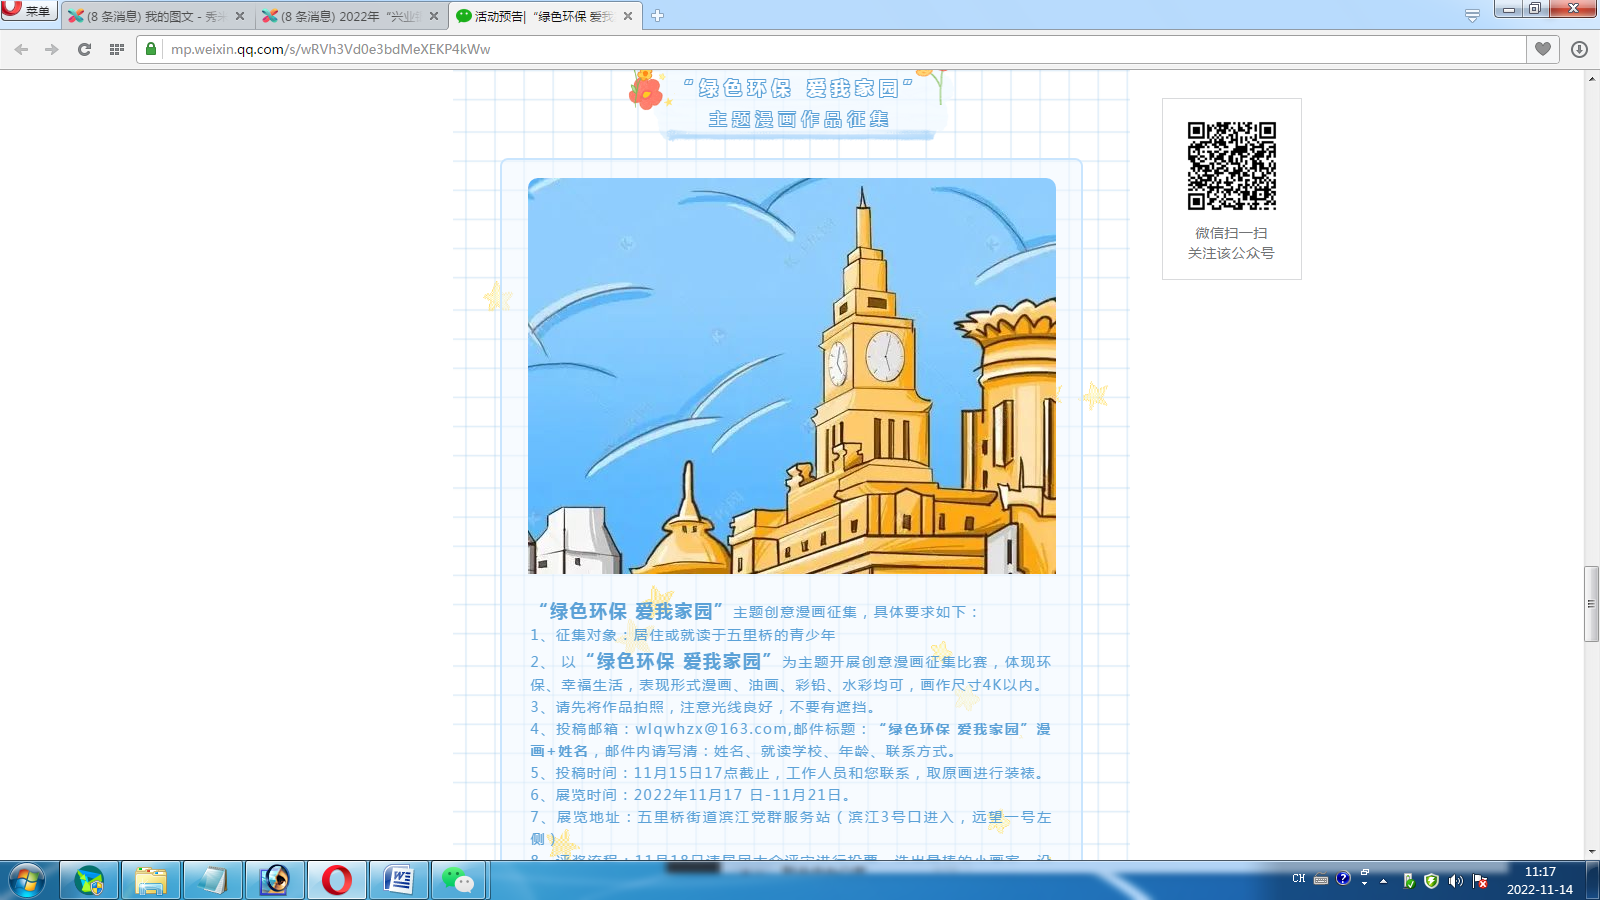Open WeChat from the taskbar
The height and width of the screenshot is (900, 1600).
click(x=459, y=881)
